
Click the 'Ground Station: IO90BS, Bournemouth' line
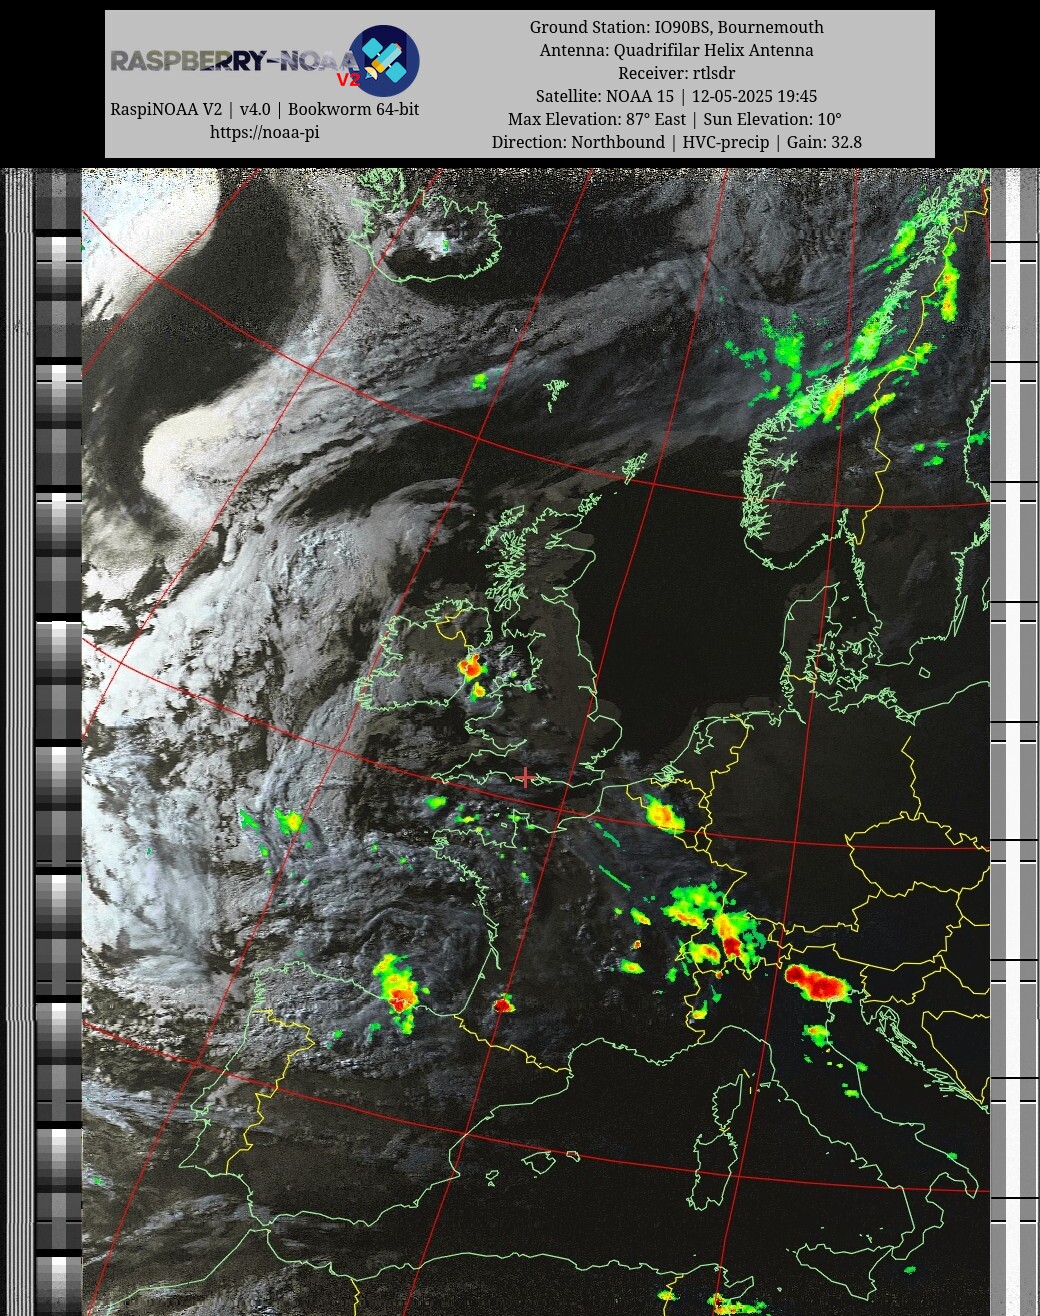click(x=677, y=27)
